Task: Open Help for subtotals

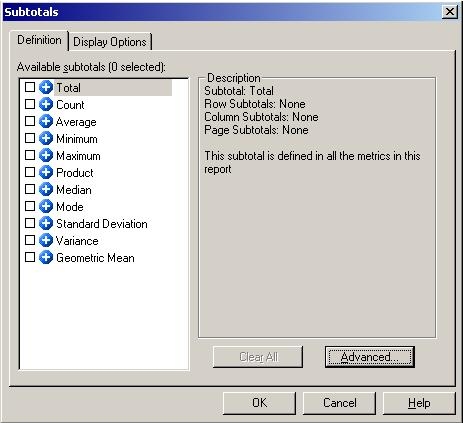Action: pyautogui.click(x=419, y=403)
